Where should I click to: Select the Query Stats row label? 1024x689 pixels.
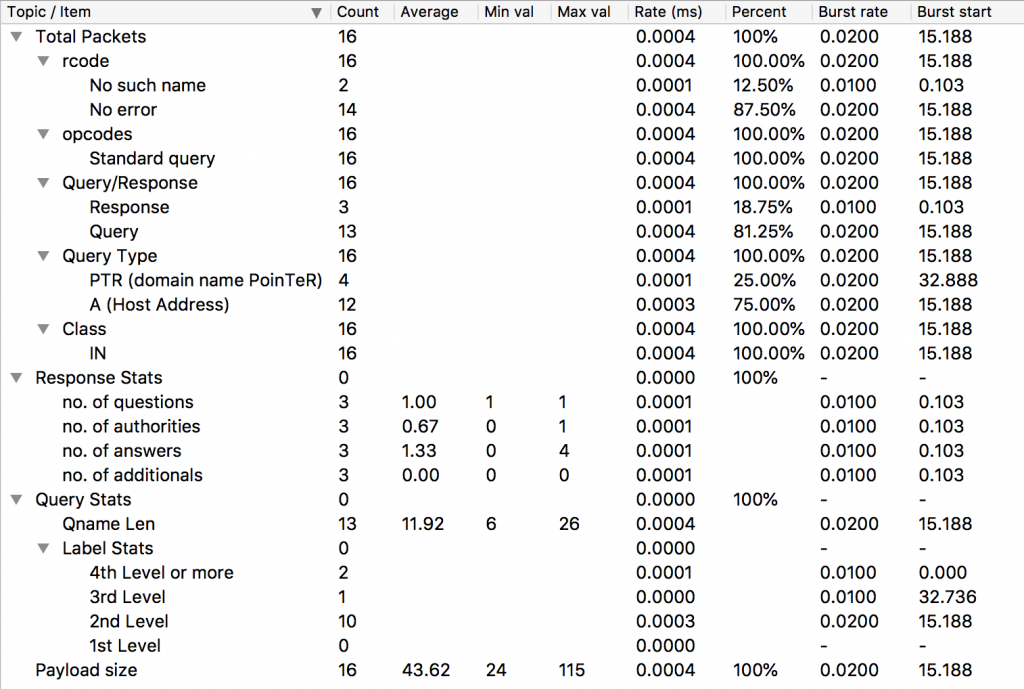[83, 500]
